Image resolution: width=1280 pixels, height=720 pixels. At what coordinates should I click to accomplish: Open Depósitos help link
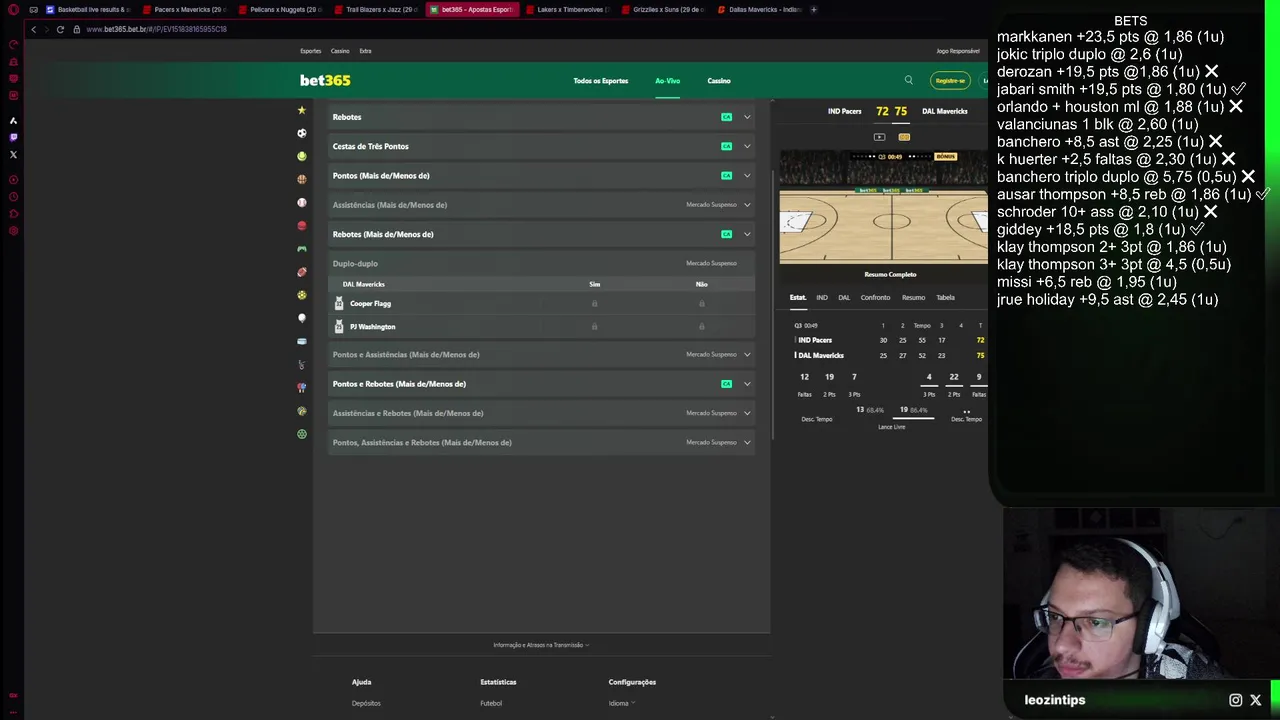[x=366, y=703]
